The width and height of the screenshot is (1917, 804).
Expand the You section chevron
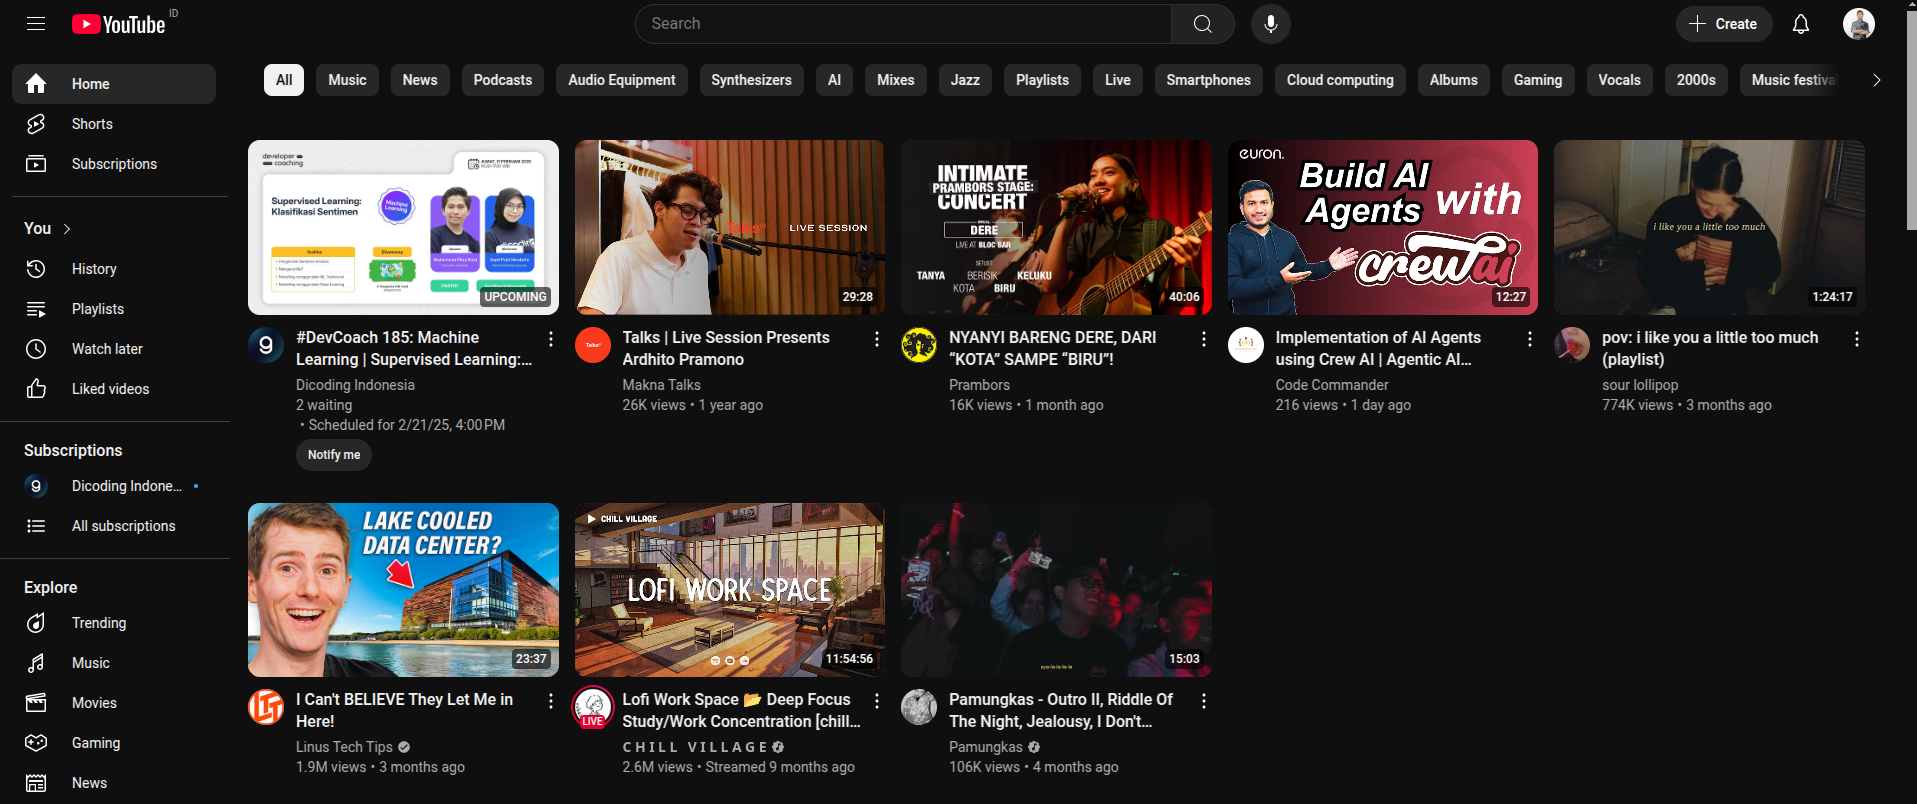(x=67, y=229)
